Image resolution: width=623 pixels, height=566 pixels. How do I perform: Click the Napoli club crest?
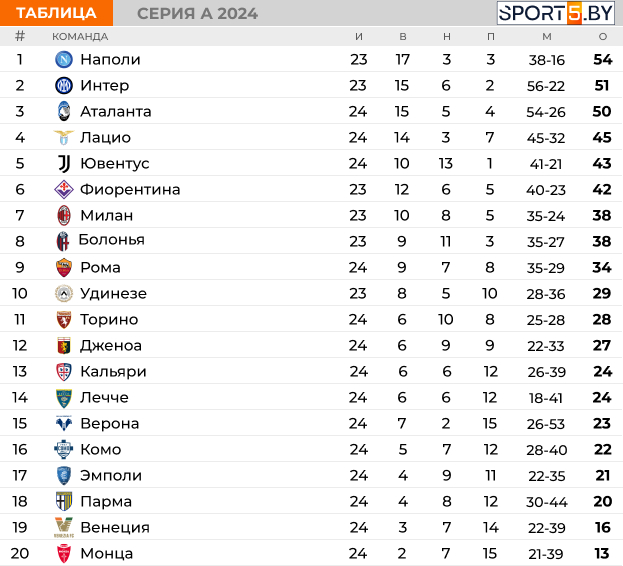pos(64,60)
